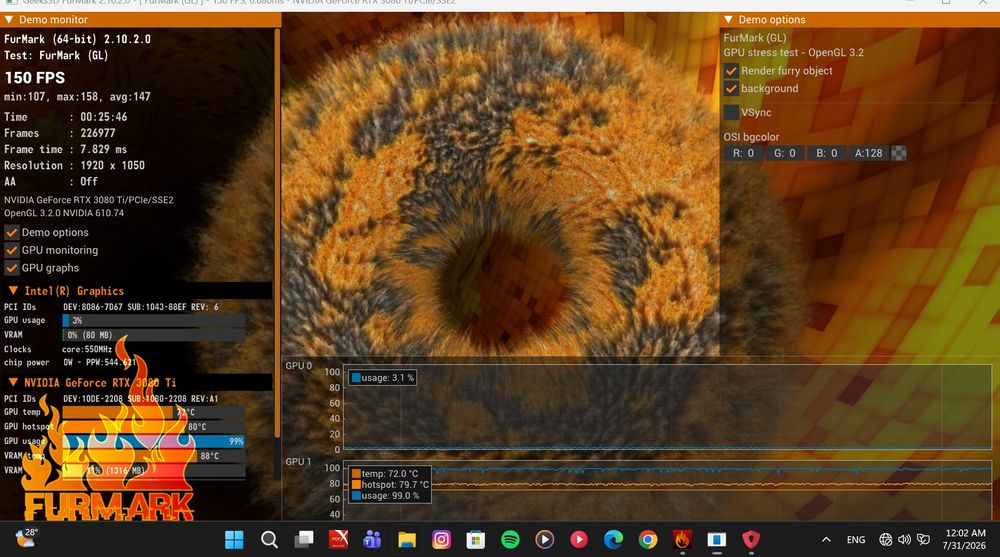Click the FurMark (64-bit) 2.10.2.0 heading
1000x557 pixels.
tap(77, 39)
